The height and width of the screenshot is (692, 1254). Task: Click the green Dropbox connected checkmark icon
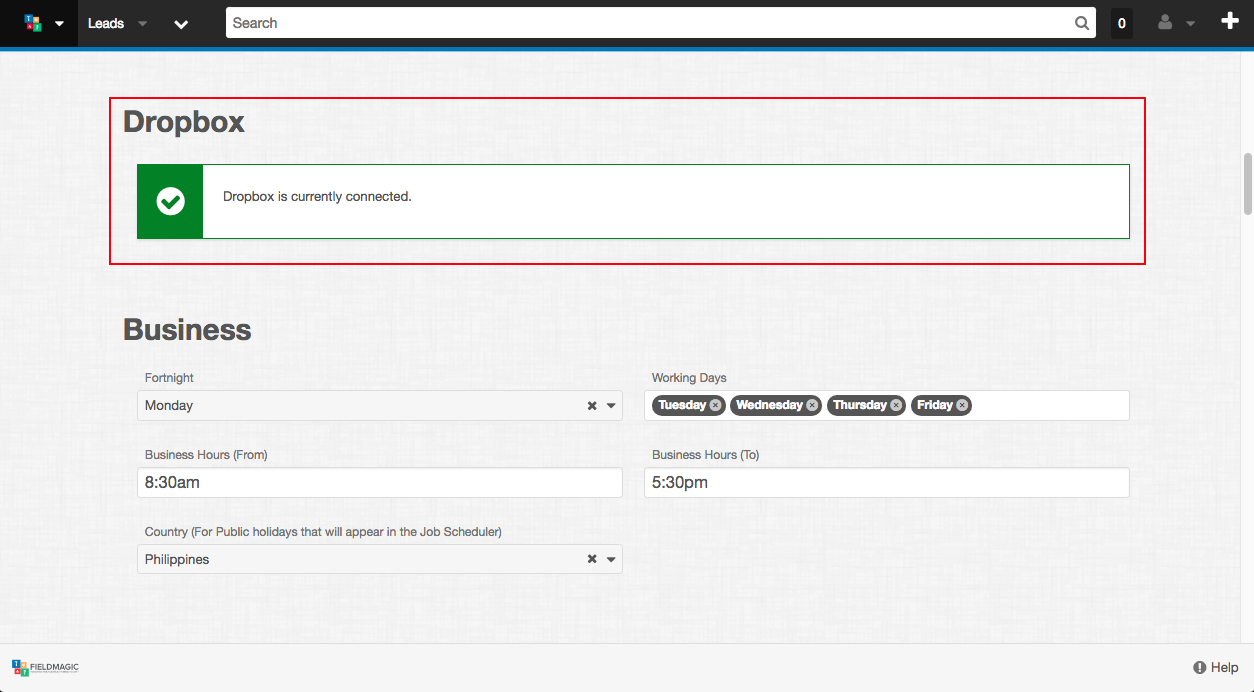(170, 201)
